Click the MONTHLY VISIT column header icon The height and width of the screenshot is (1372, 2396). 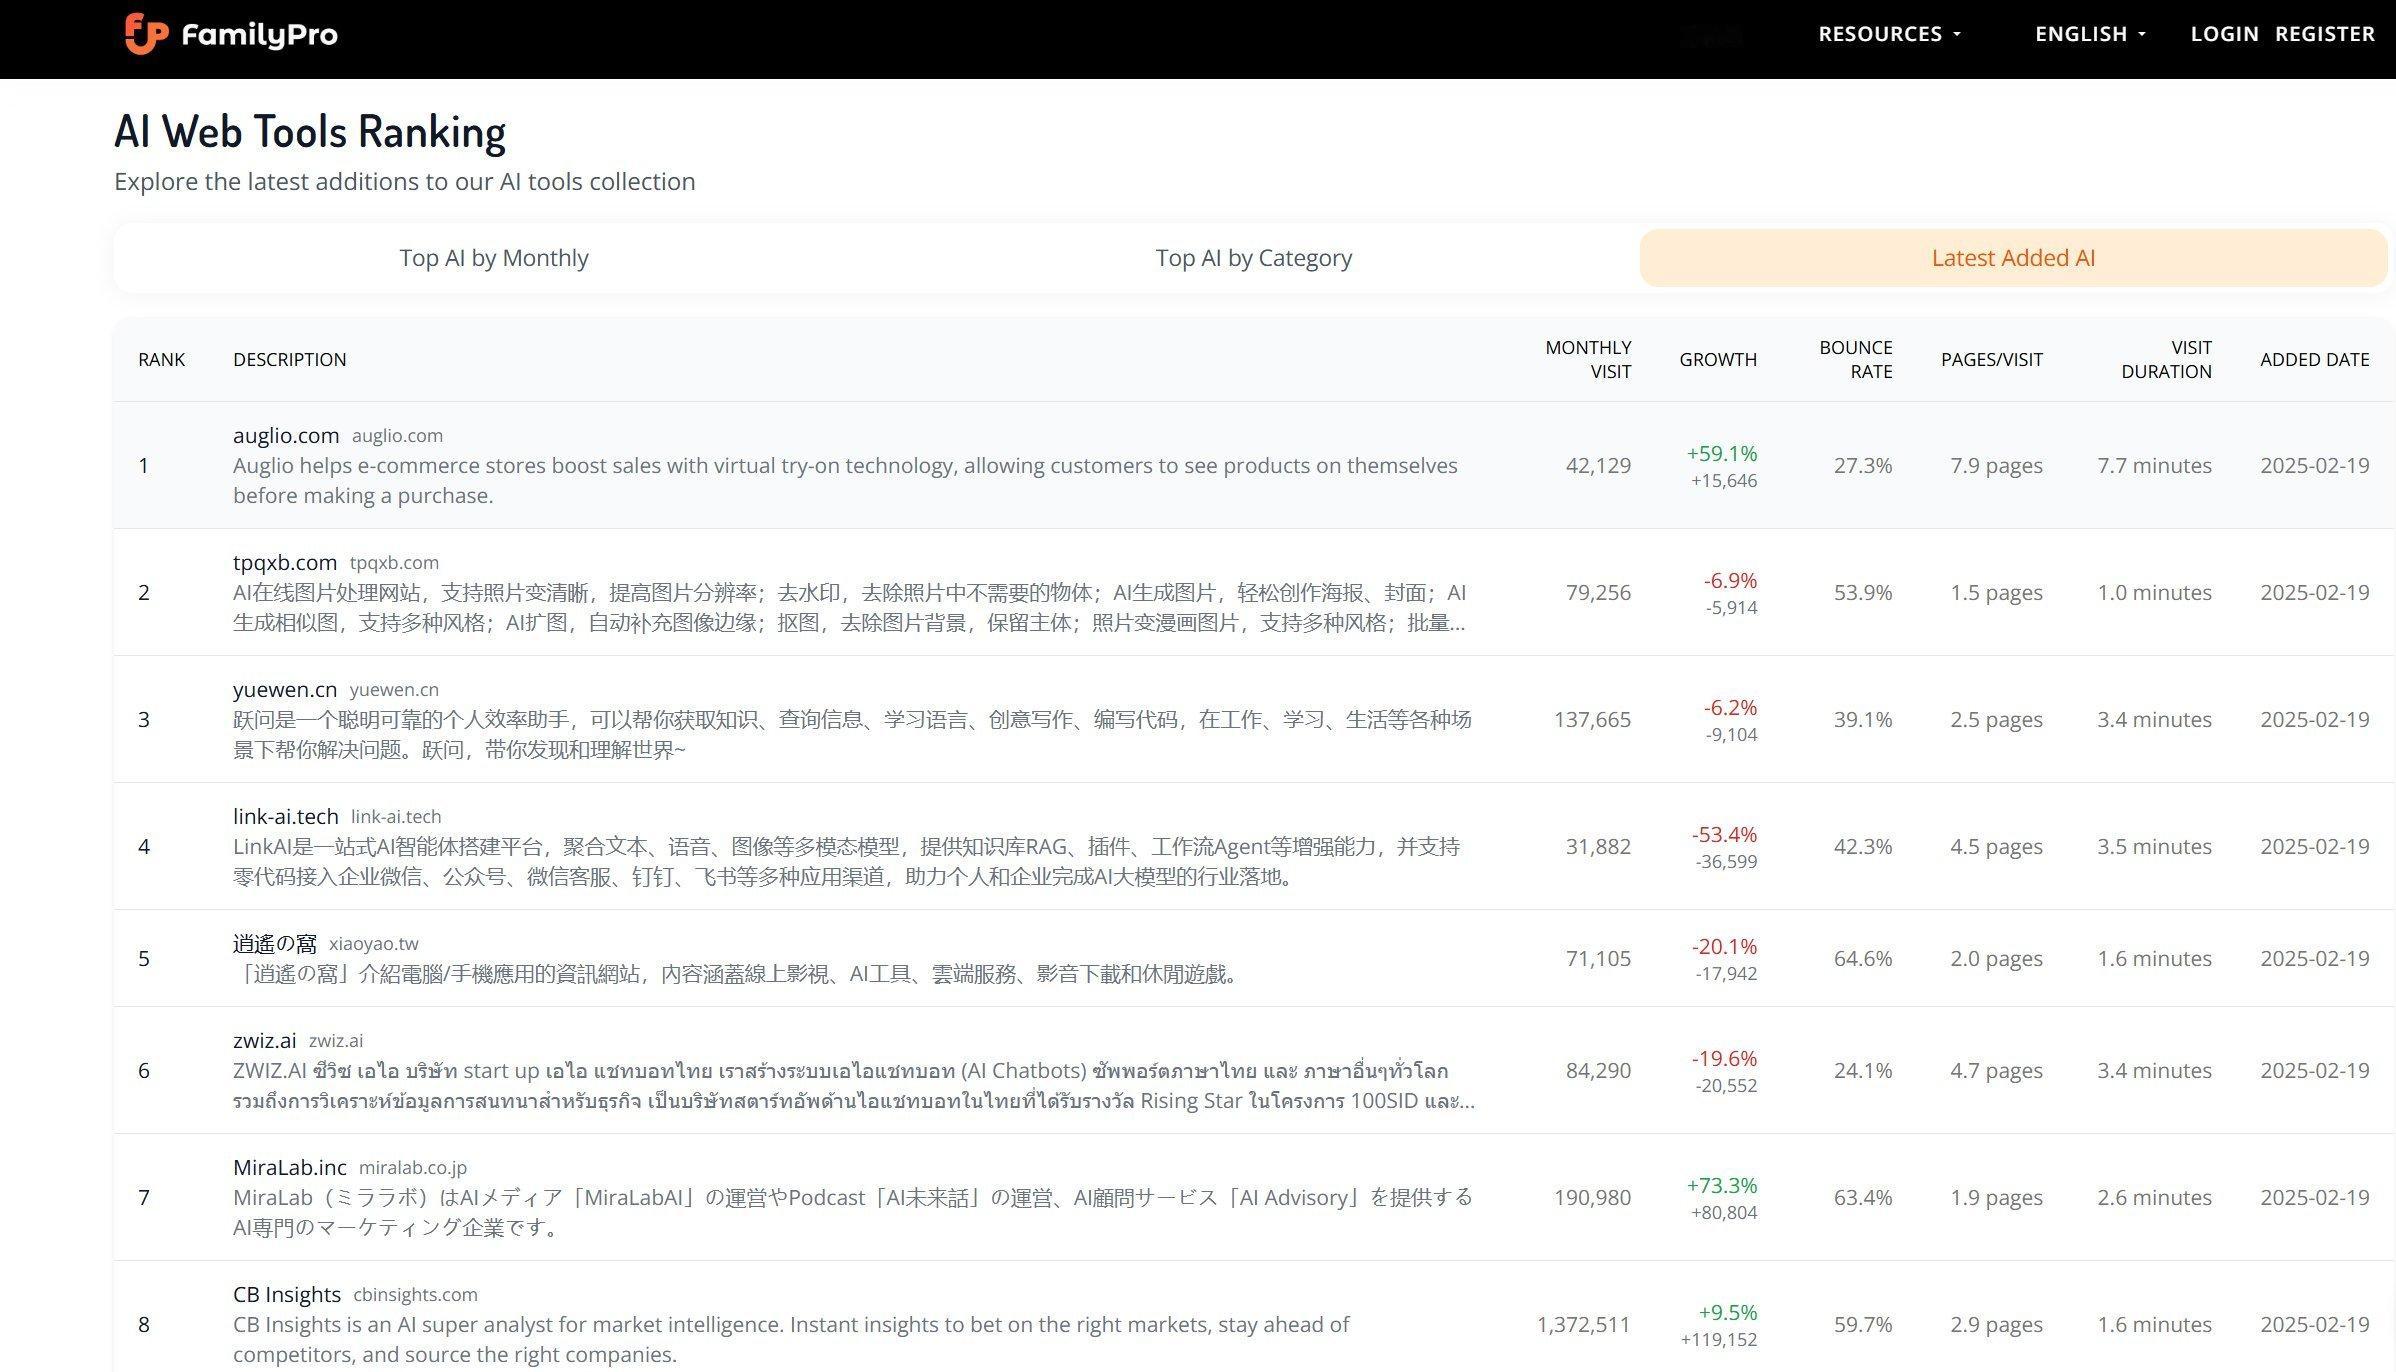point(1586,357)
